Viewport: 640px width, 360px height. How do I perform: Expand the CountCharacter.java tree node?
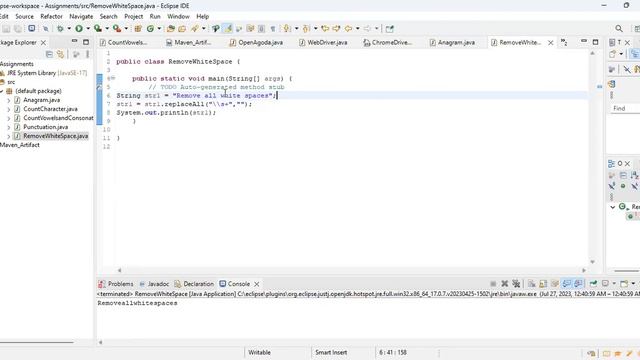pyautogui.click(x=9, y=109)
